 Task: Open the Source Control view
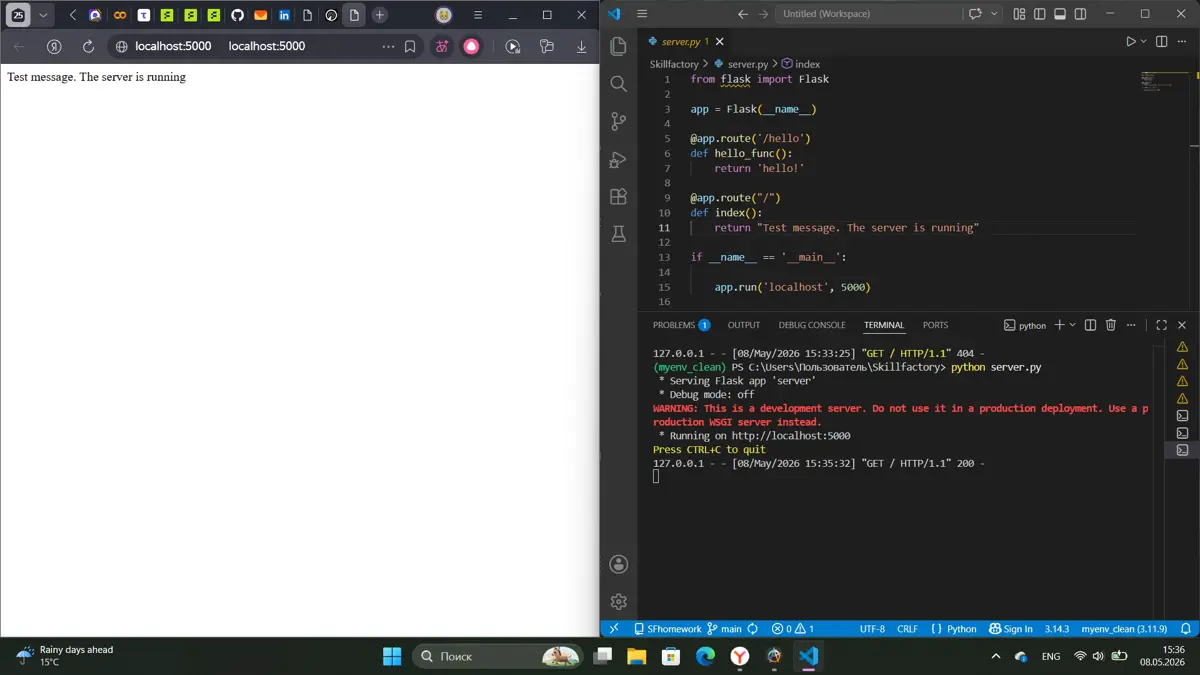[618, 122]
